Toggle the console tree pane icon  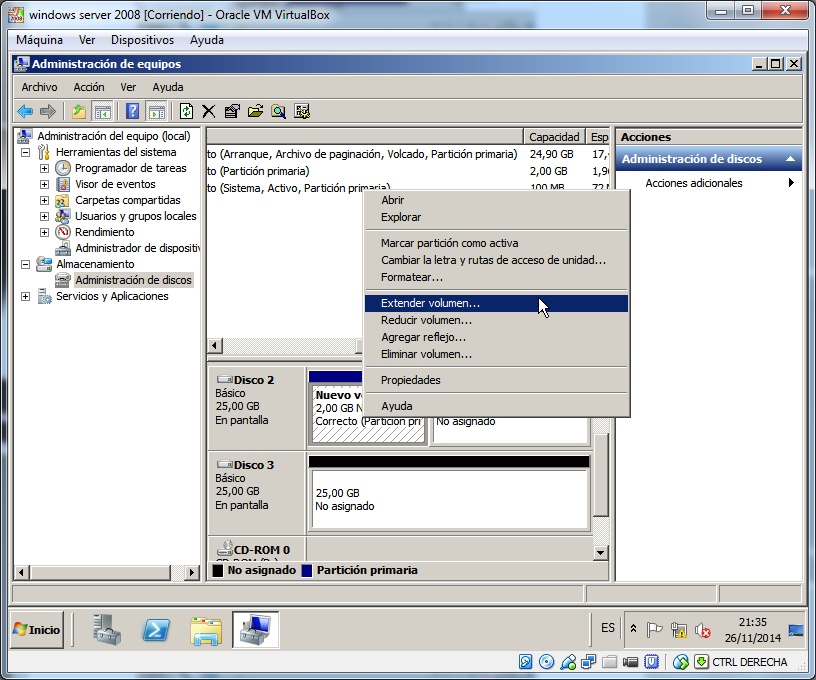(x=103, y=111)
